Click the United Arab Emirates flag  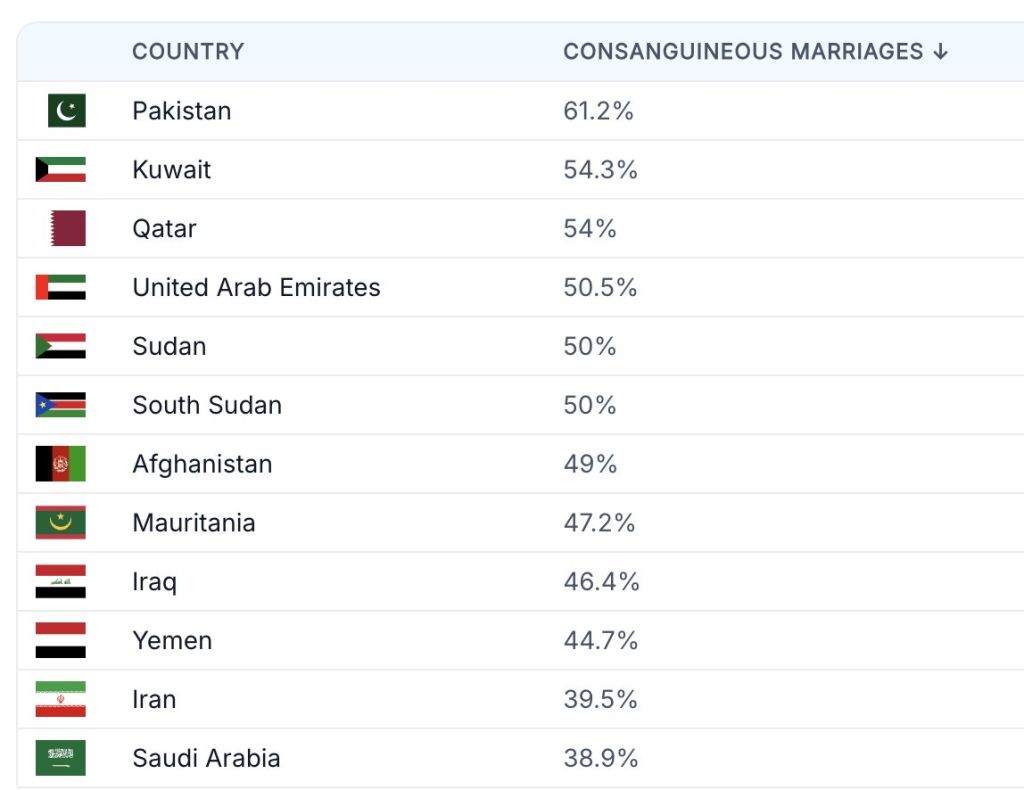[61, 288]
